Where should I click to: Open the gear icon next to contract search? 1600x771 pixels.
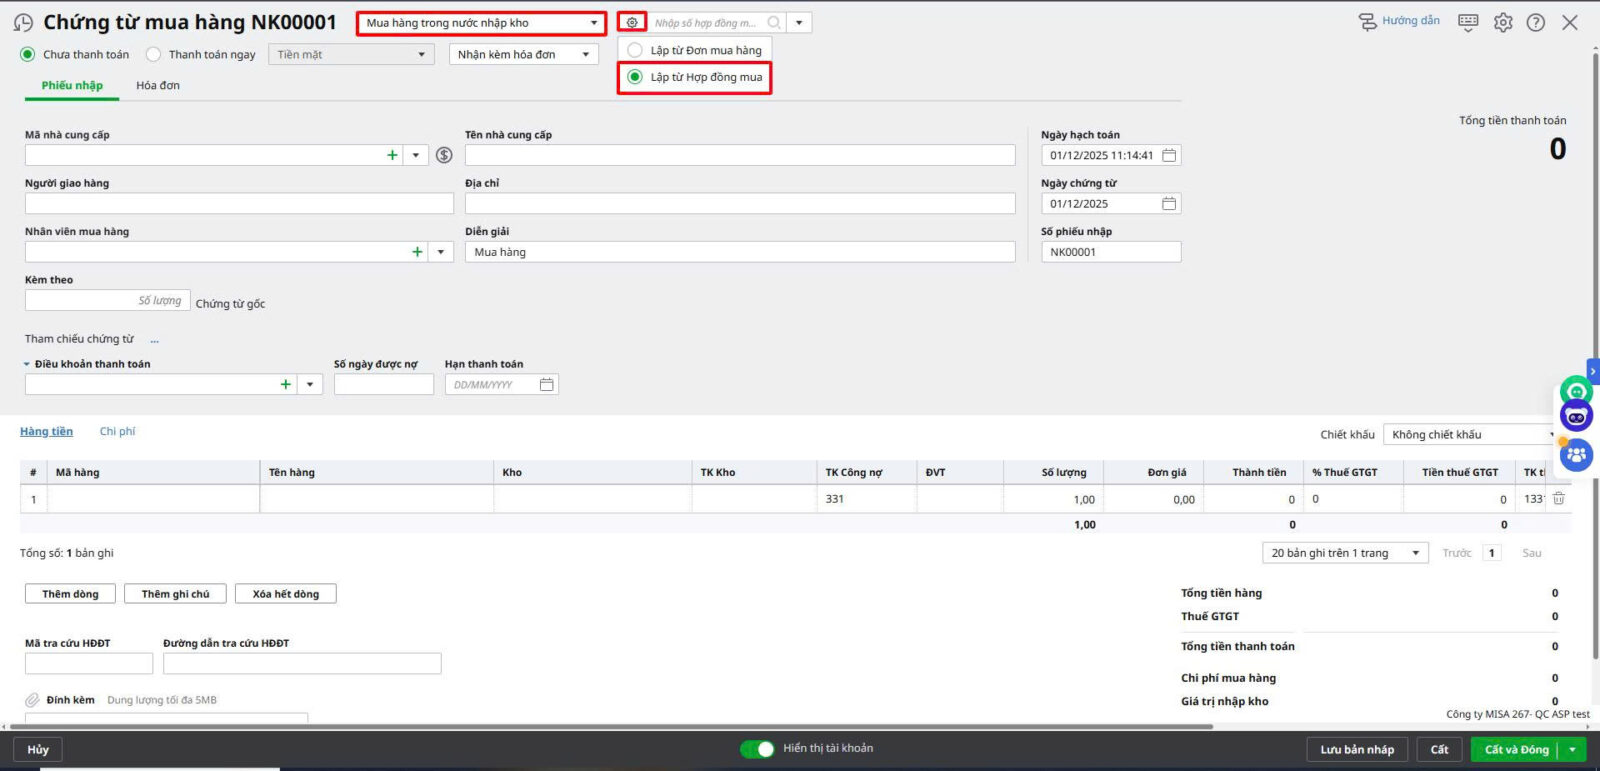[632, 22]
